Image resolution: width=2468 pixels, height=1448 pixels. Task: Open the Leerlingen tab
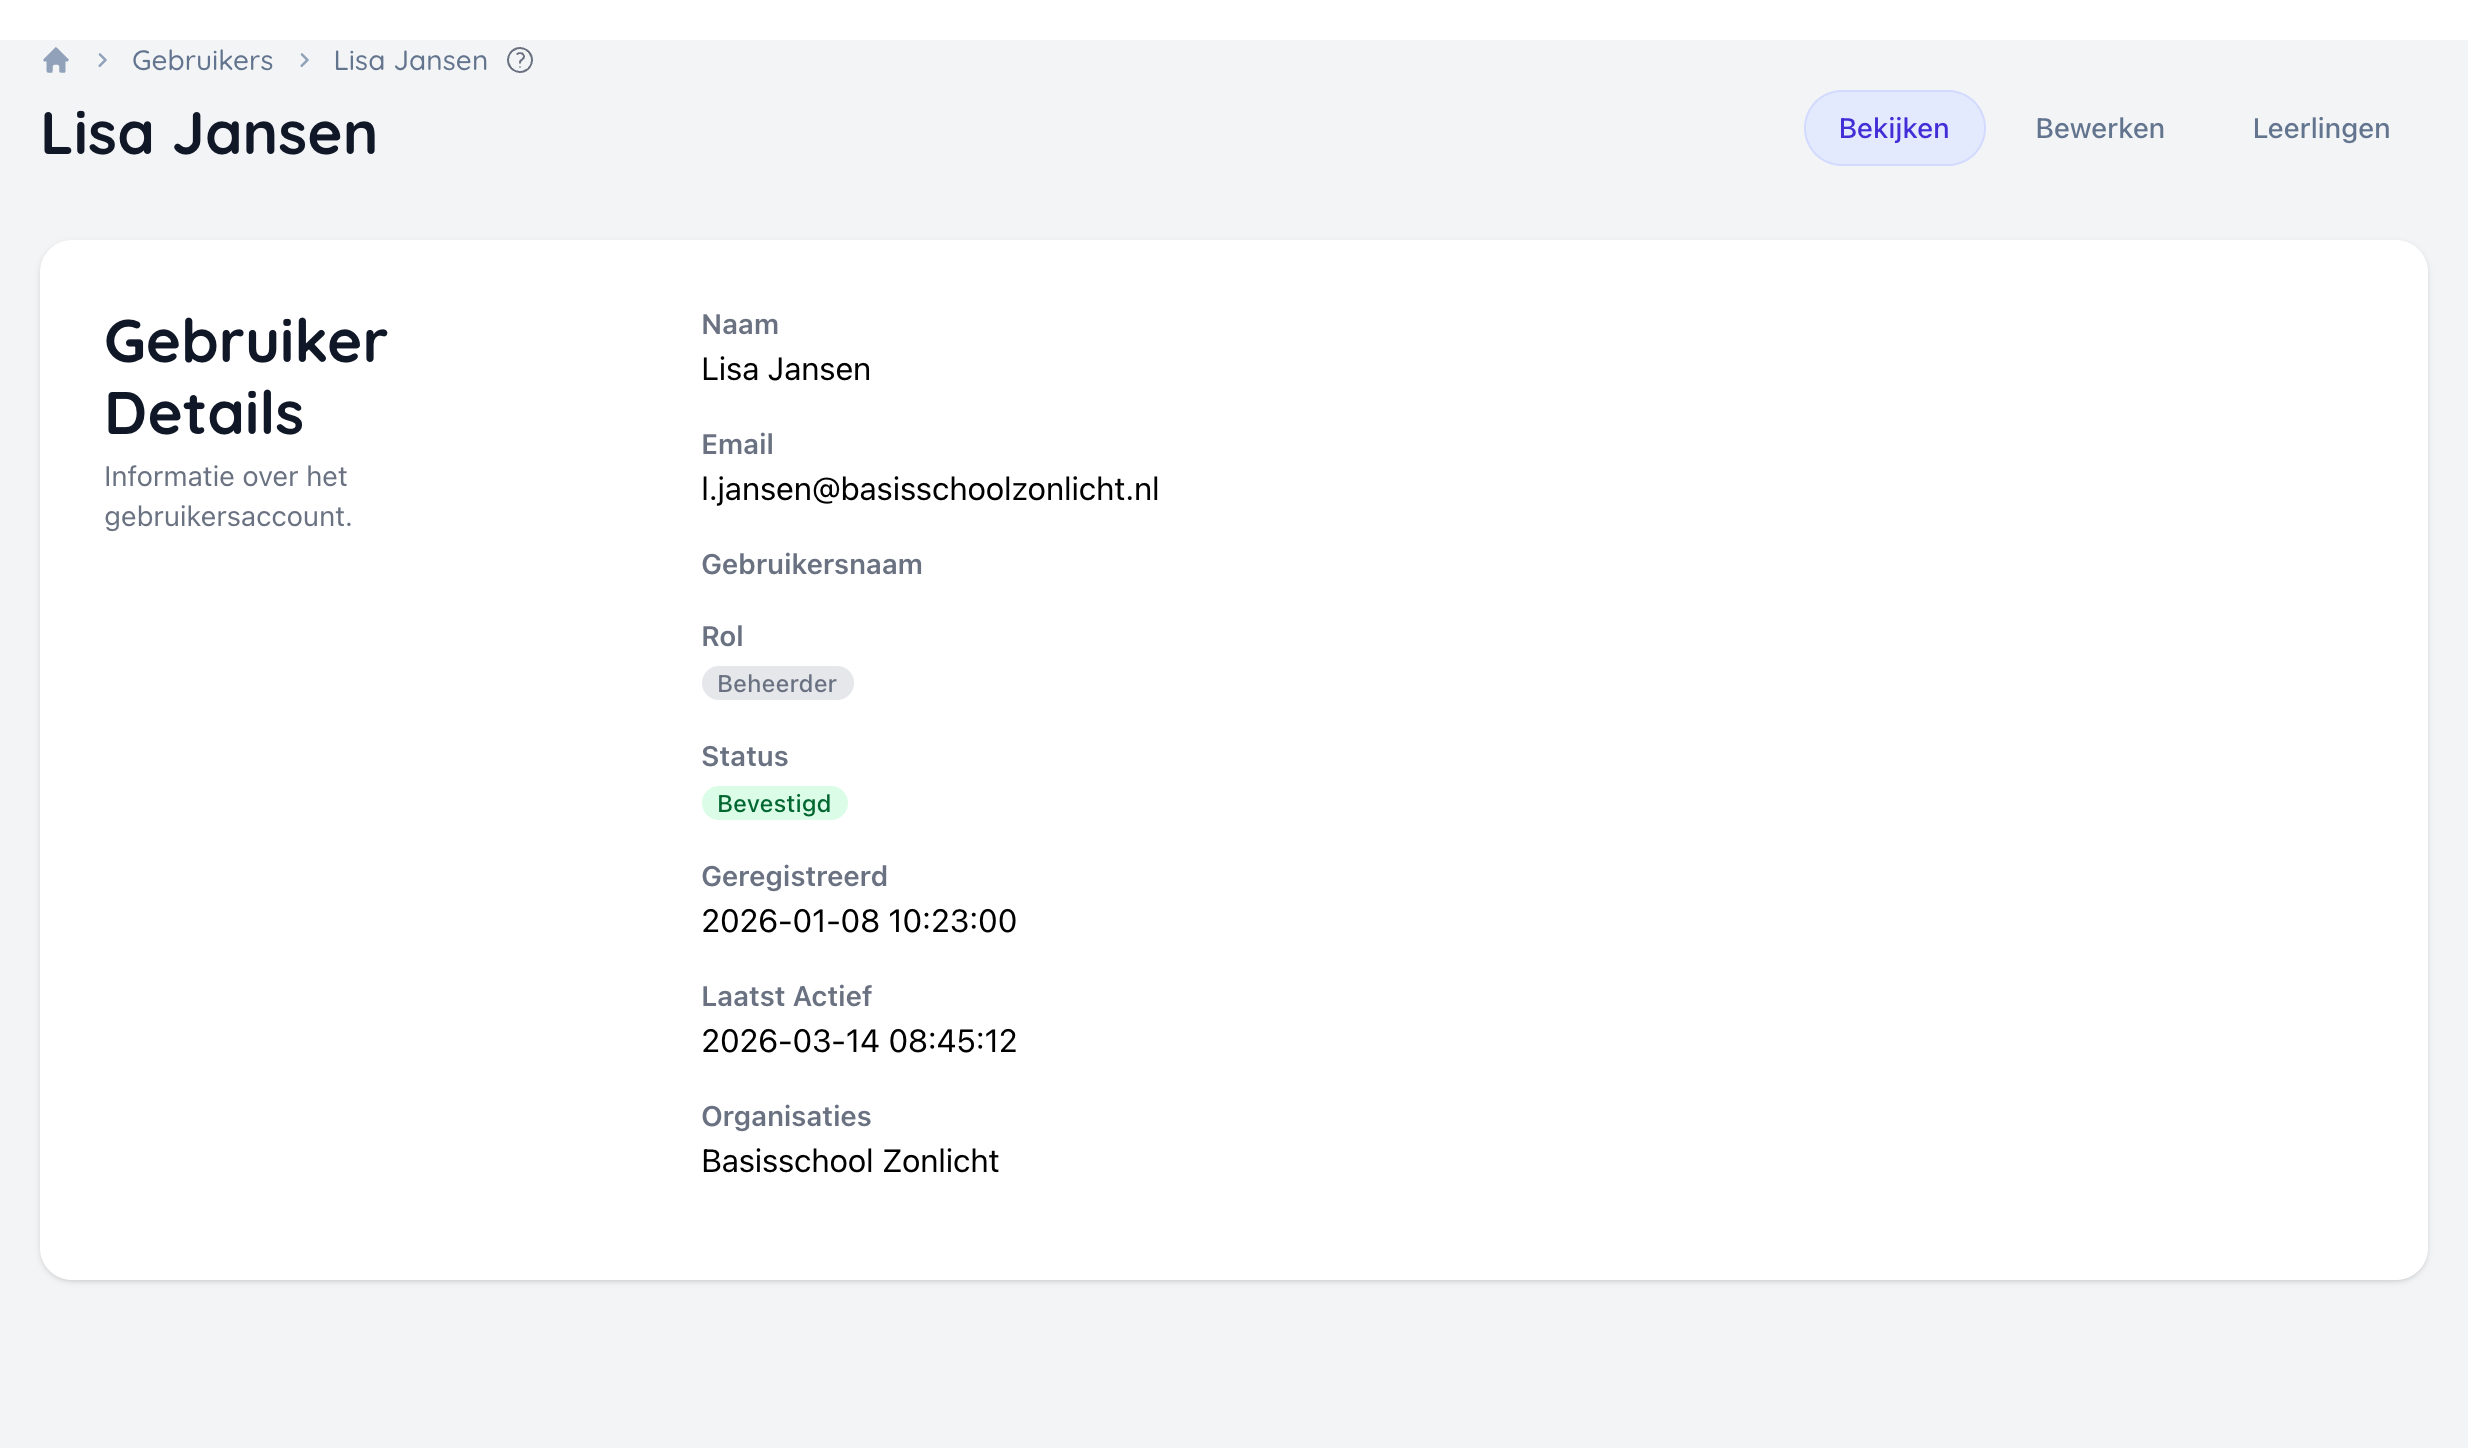point(2320,127)
